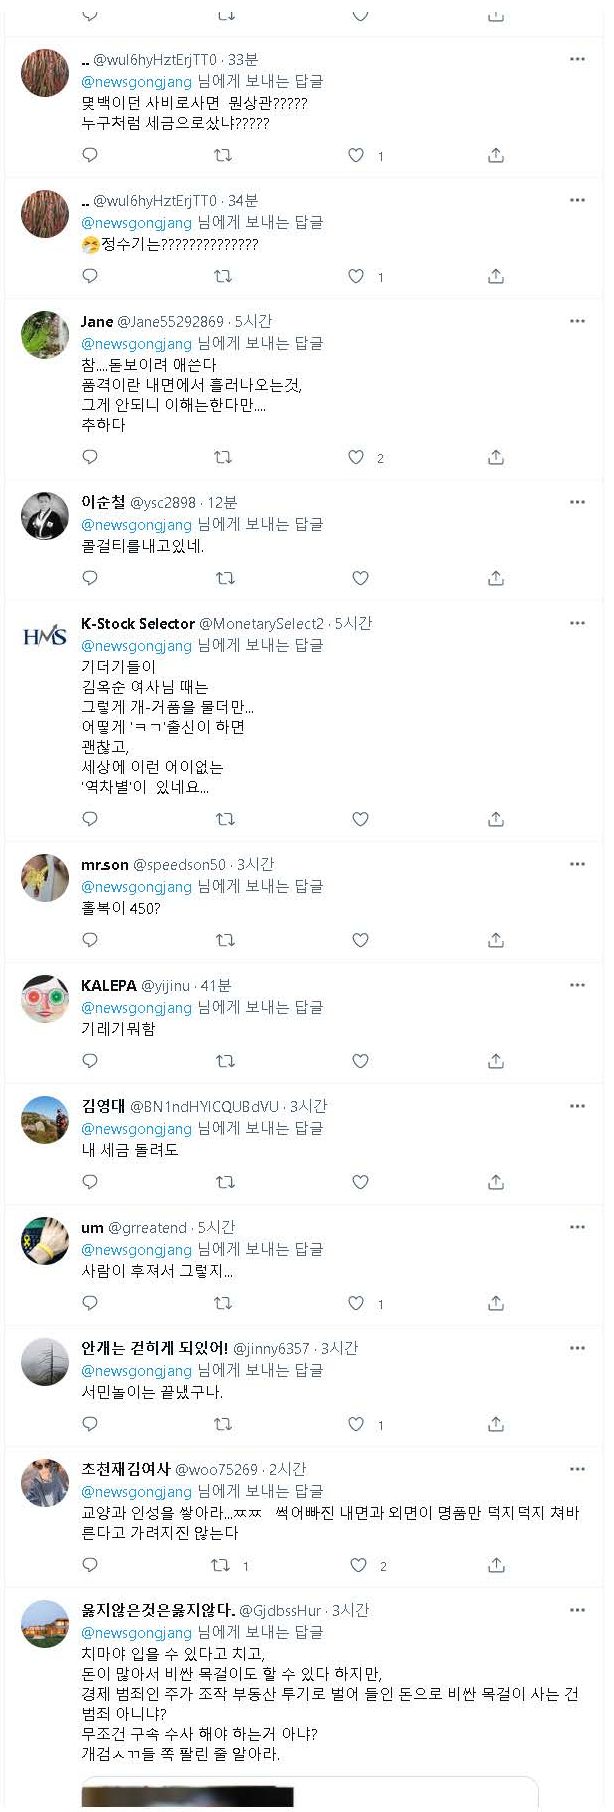Open the more options menu on the top tweet
This screenshot has width=614, height=1812.
tap(577, 58)
